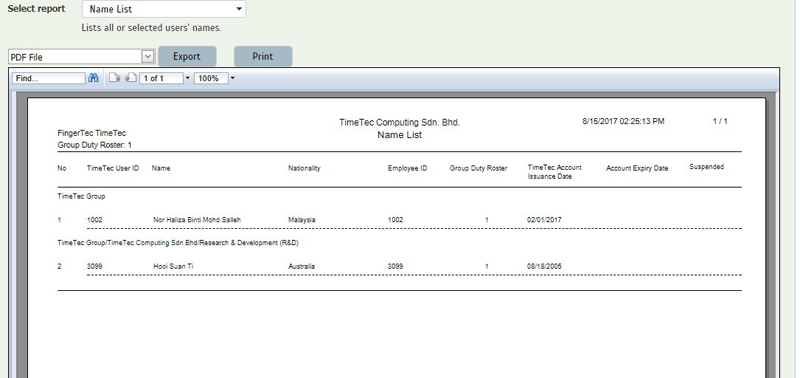Click the 'Group Duty Roster' column header
Viewport: 800px width, 378px height.
(479, 168)
